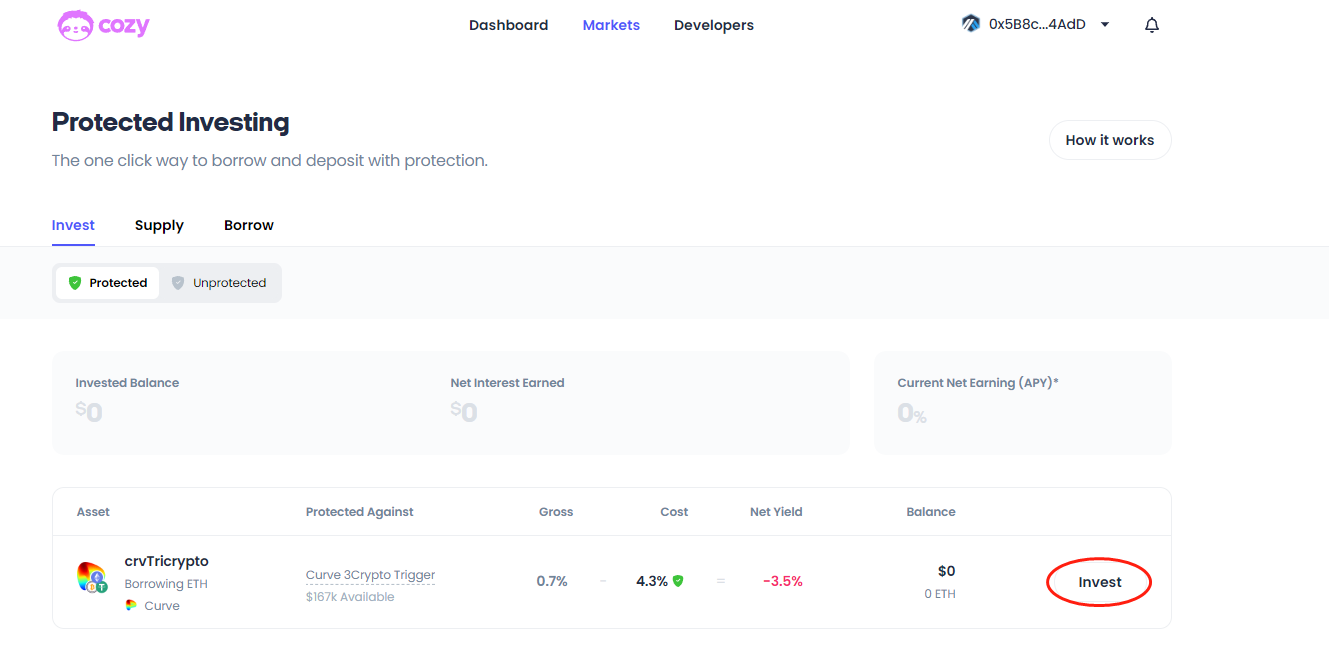This screenshot has height=665, width=1329.
Task: Open the notifications bell
Action: point(1152,25)
